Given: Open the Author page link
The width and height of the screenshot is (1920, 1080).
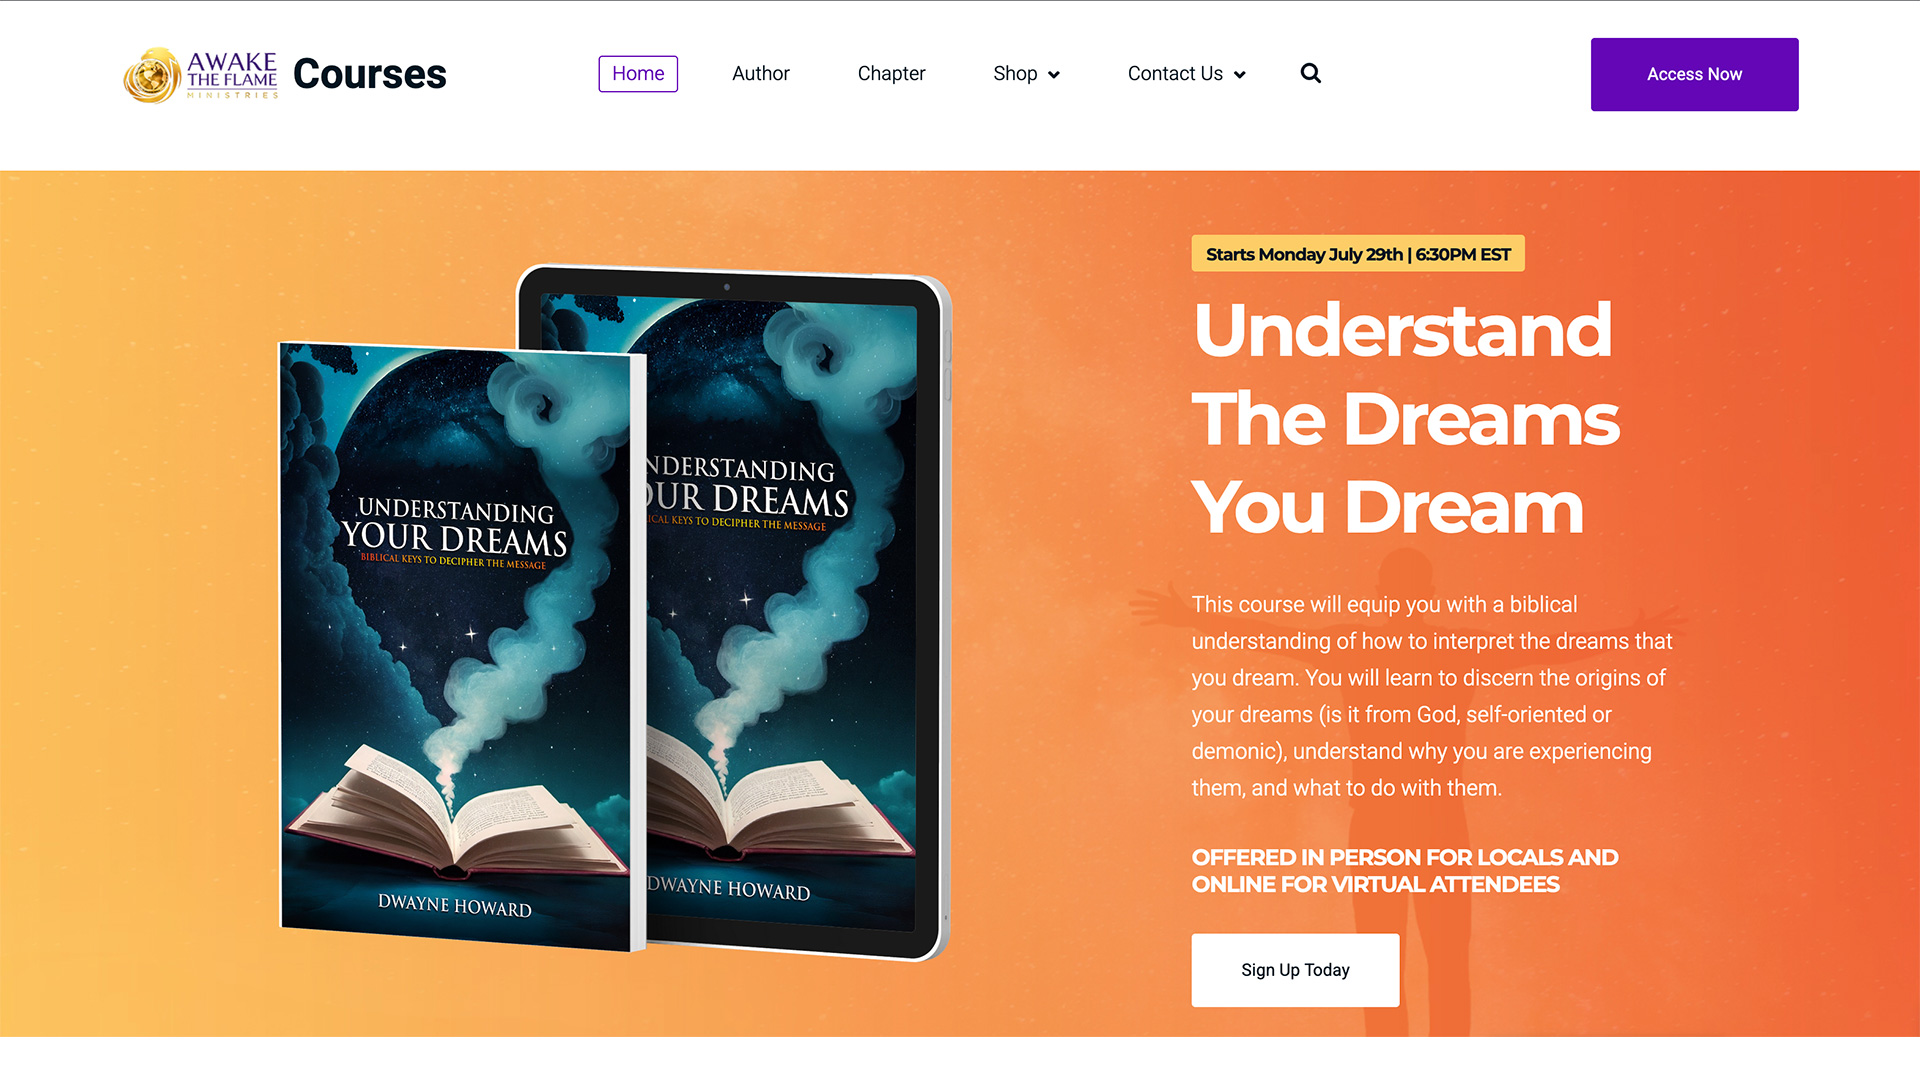Looking at the screenshot, I should (x=760, y=74).
